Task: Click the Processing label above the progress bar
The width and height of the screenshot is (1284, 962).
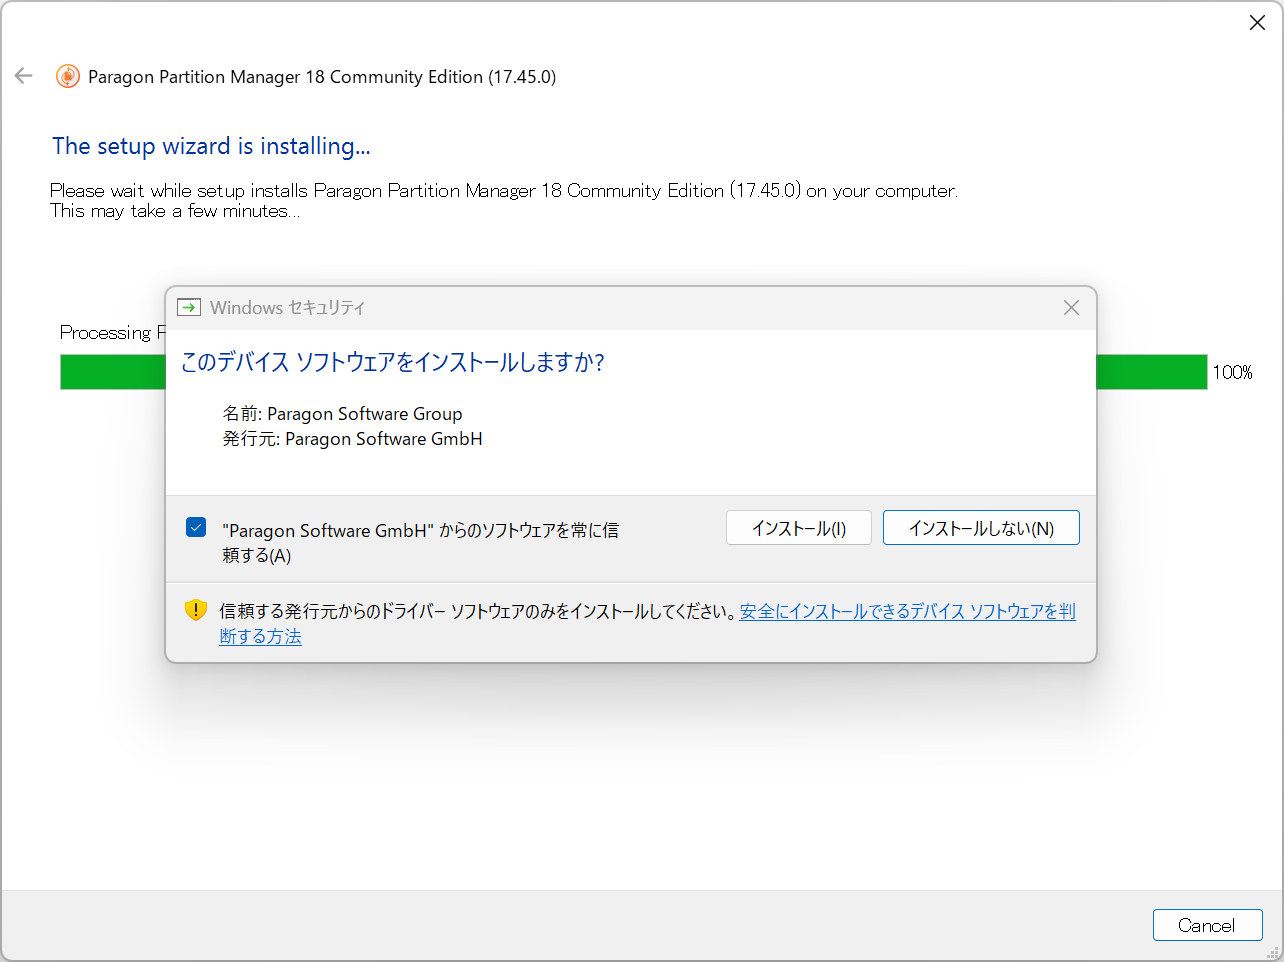Action: click(110, 332)
